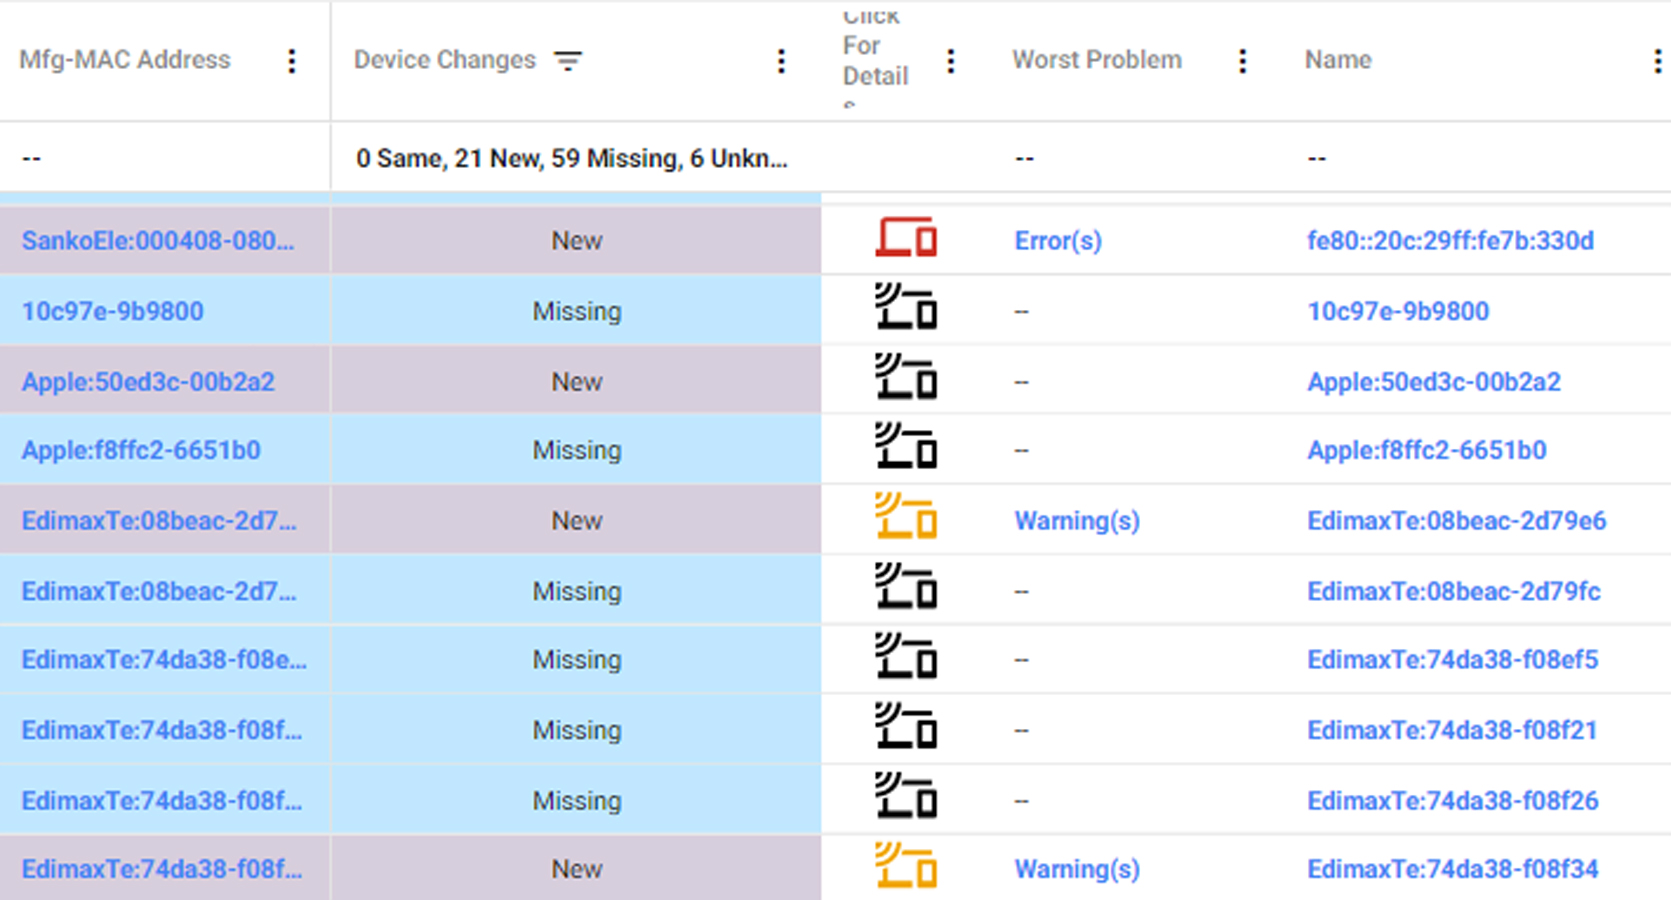Viewport: 1671px width, 900px height.
Task: Select the device changes summary cell
Action: coord(572,159)
